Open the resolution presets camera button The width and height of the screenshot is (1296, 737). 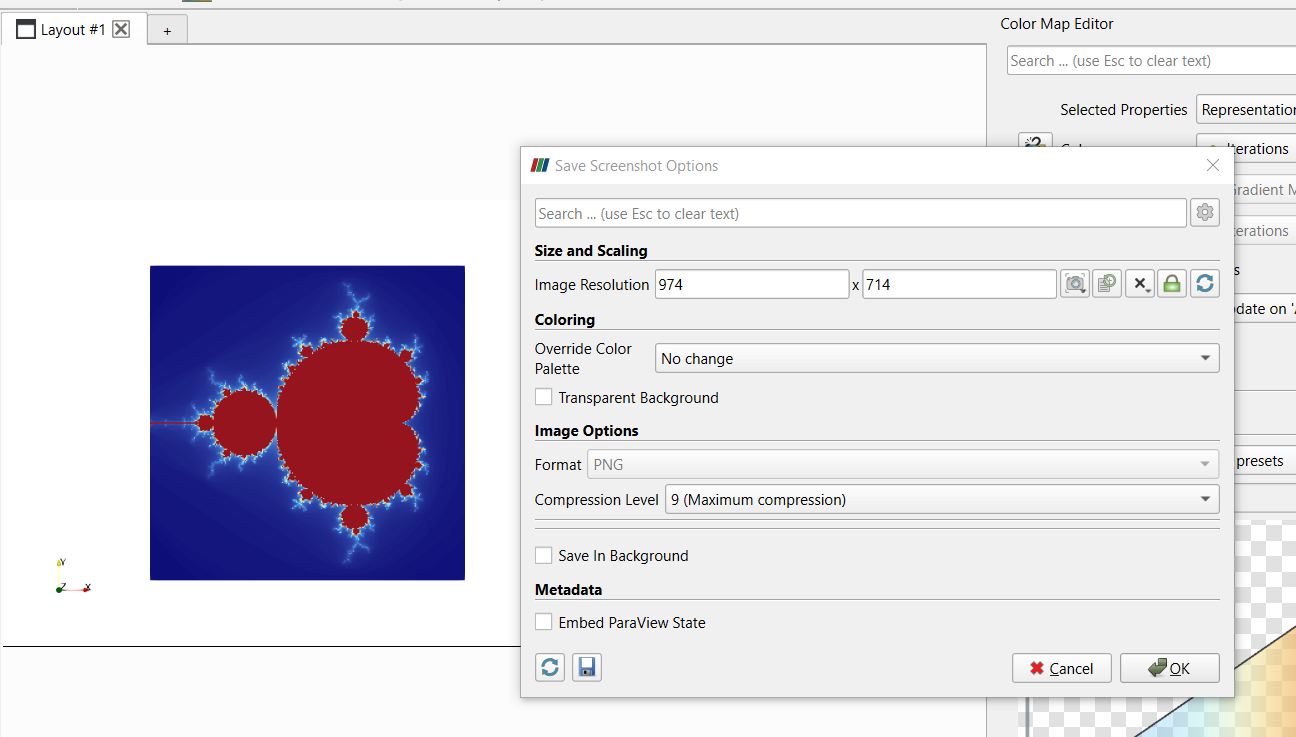click(1075, 284)
